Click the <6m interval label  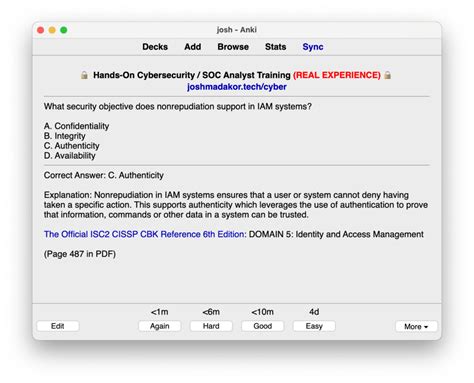(x=211, y=312)
